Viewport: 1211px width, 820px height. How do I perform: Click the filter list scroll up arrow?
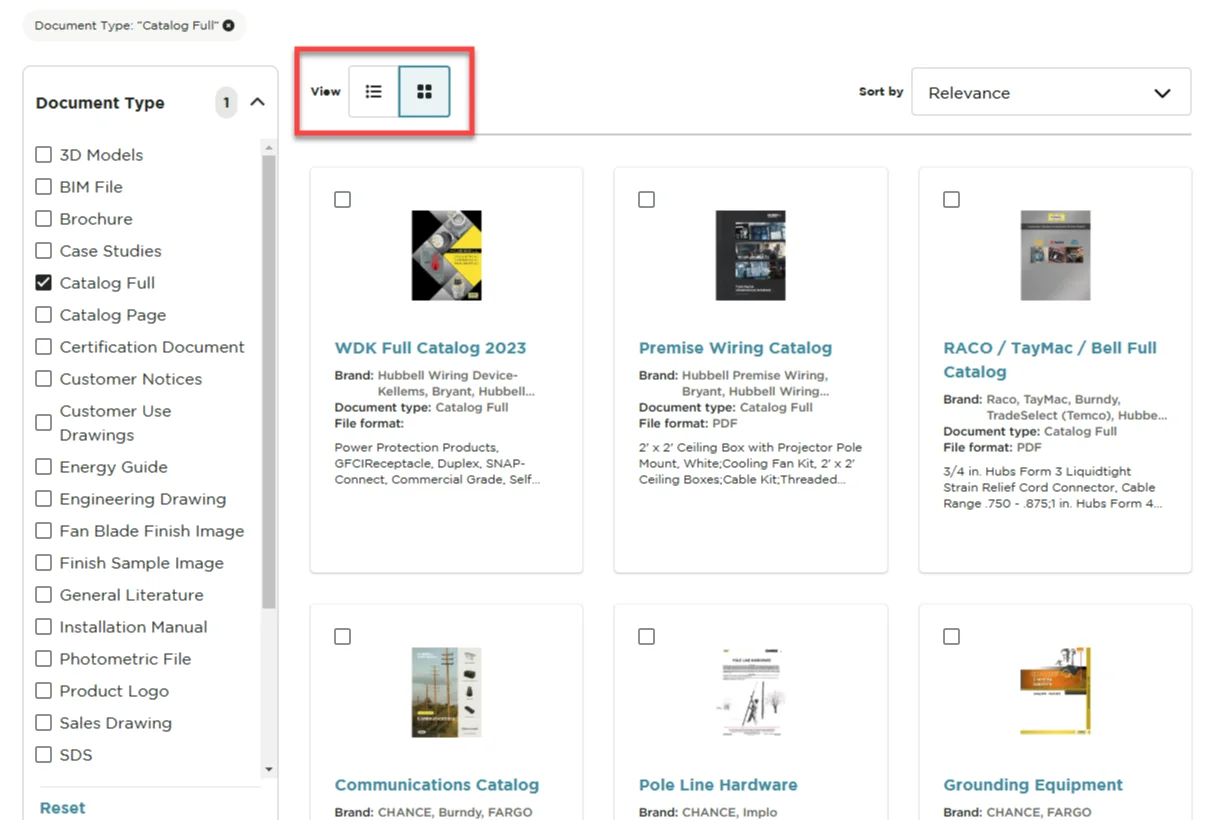coord(268,147)
